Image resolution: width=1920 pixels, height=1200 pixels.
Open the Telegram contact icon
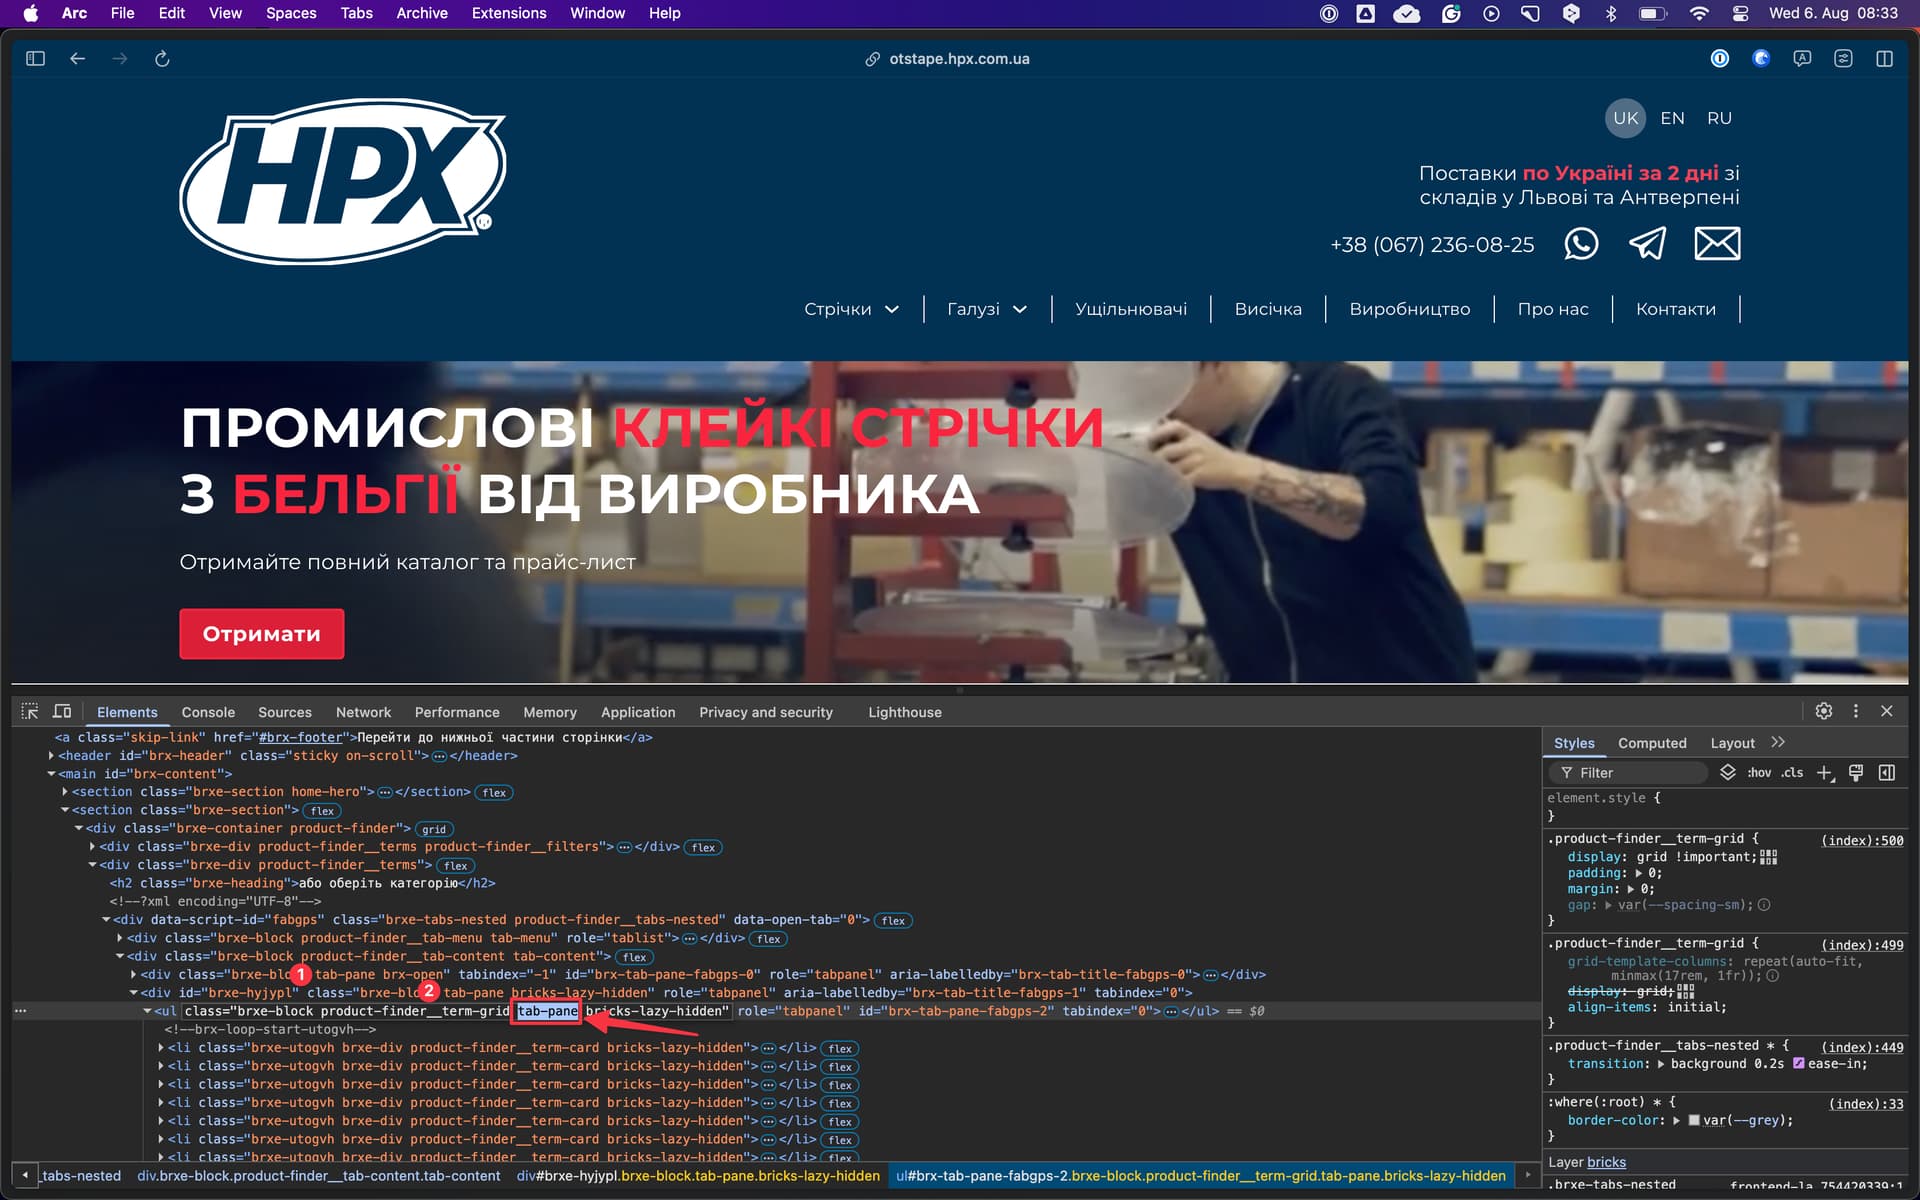coord(1647,244)
